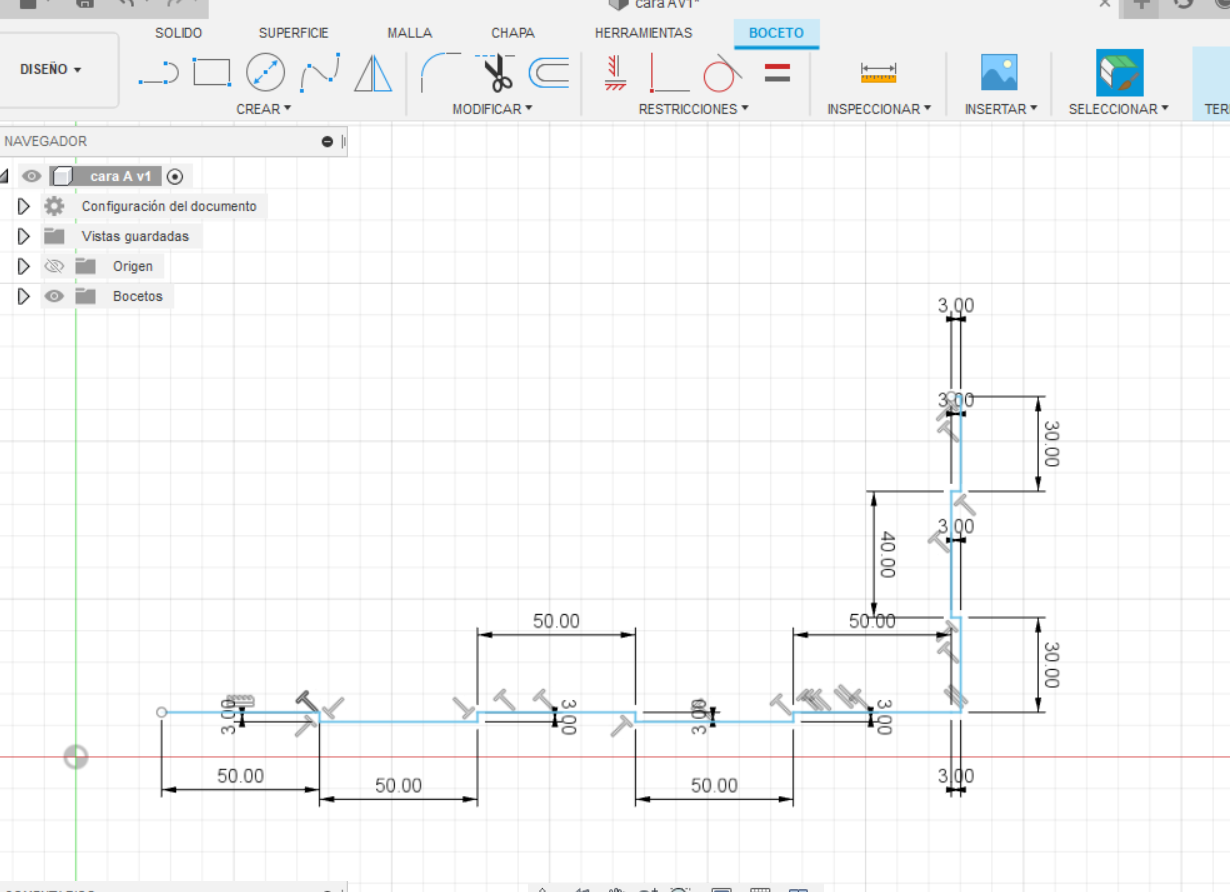1230x892 pixels.
Task: Select the Trim scissors tool
Action: 496,72
